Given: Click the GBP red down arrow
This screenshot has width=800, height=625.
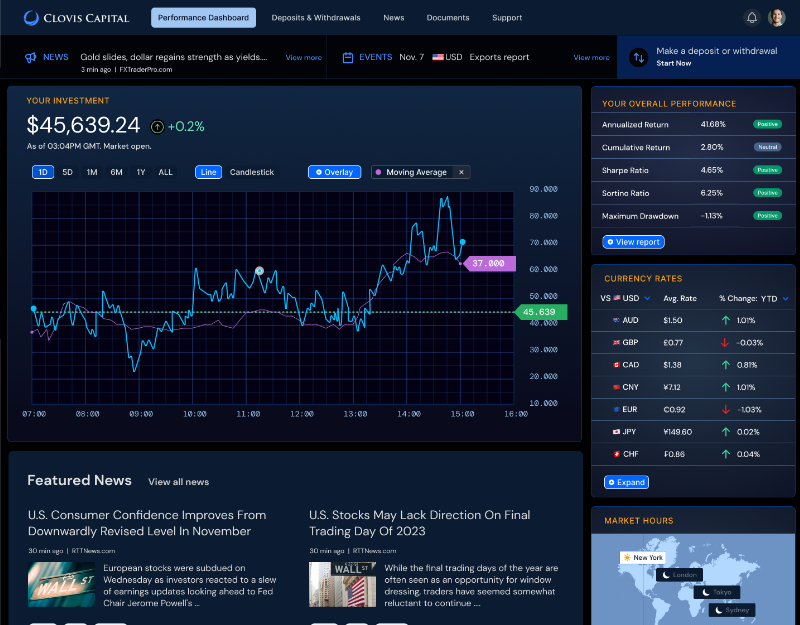Looking at the screenshot, I should 725,343.
